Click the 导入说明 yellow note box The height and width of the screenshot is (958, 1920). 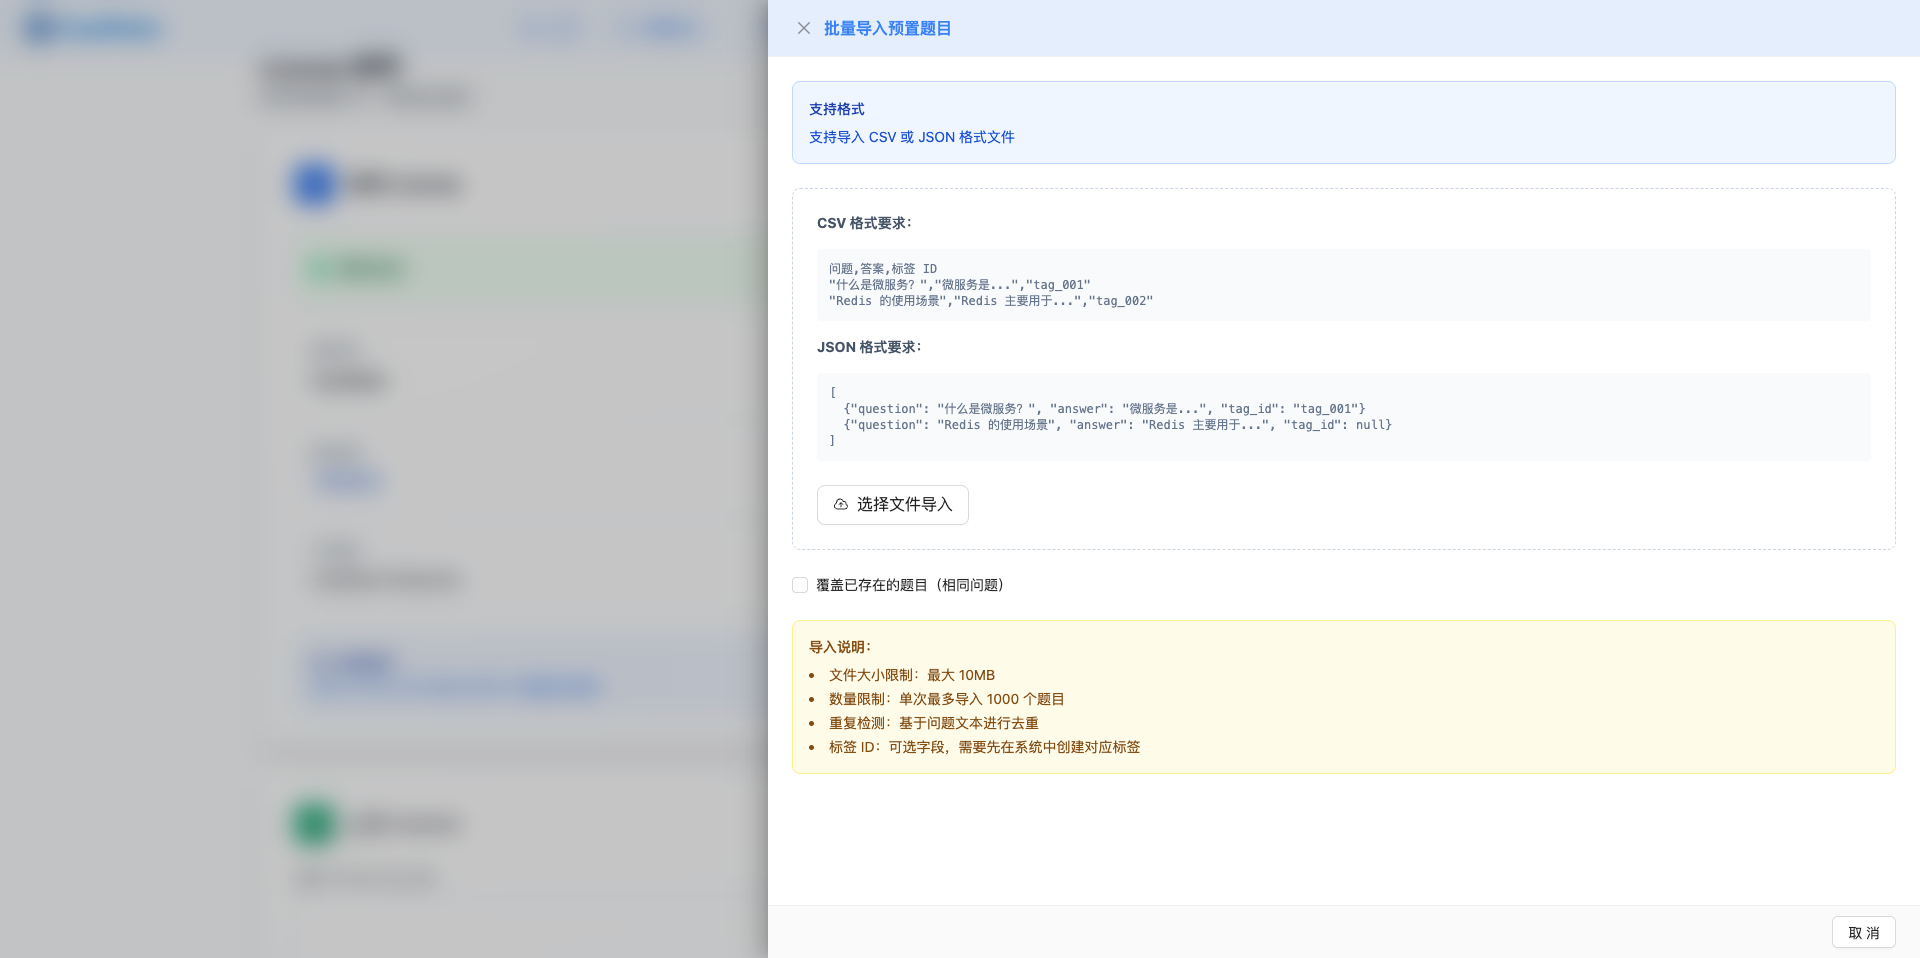click(1343, 696)
